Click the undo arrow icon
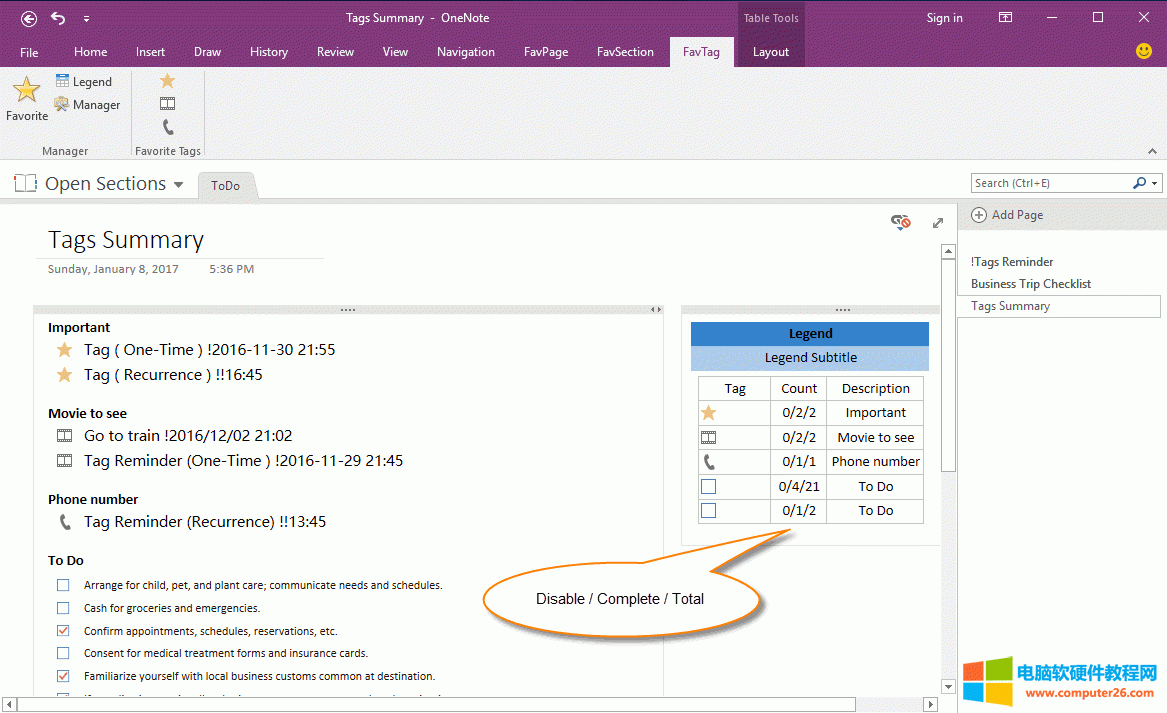The image size is (1167, 713). coord(58,18)
